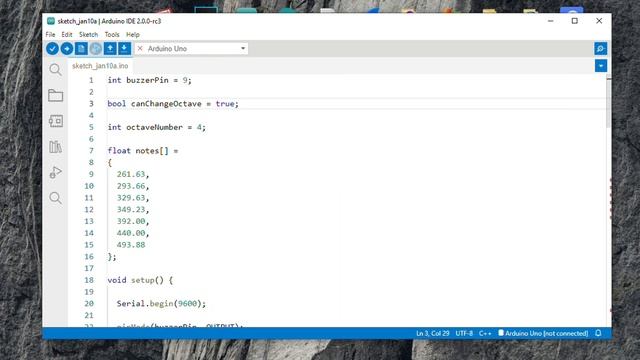Click the notifications bell in status bar
640x360 pixels.
tap(598, 333)
